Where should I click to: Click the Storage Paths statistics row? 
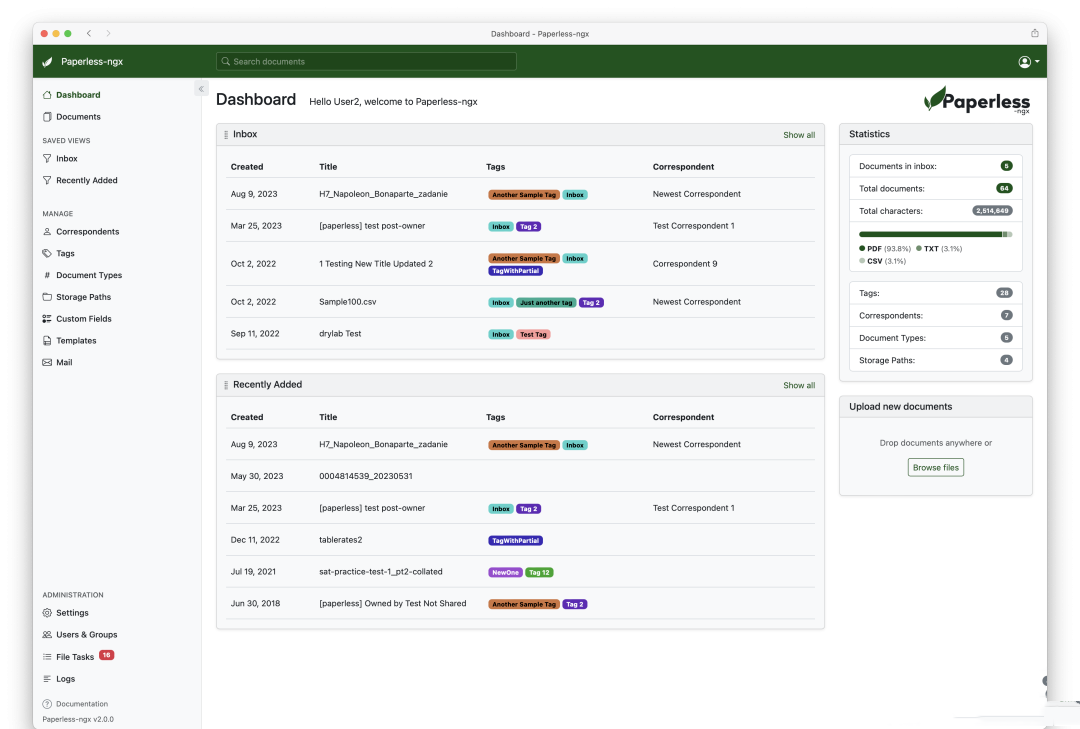point(935,360)
